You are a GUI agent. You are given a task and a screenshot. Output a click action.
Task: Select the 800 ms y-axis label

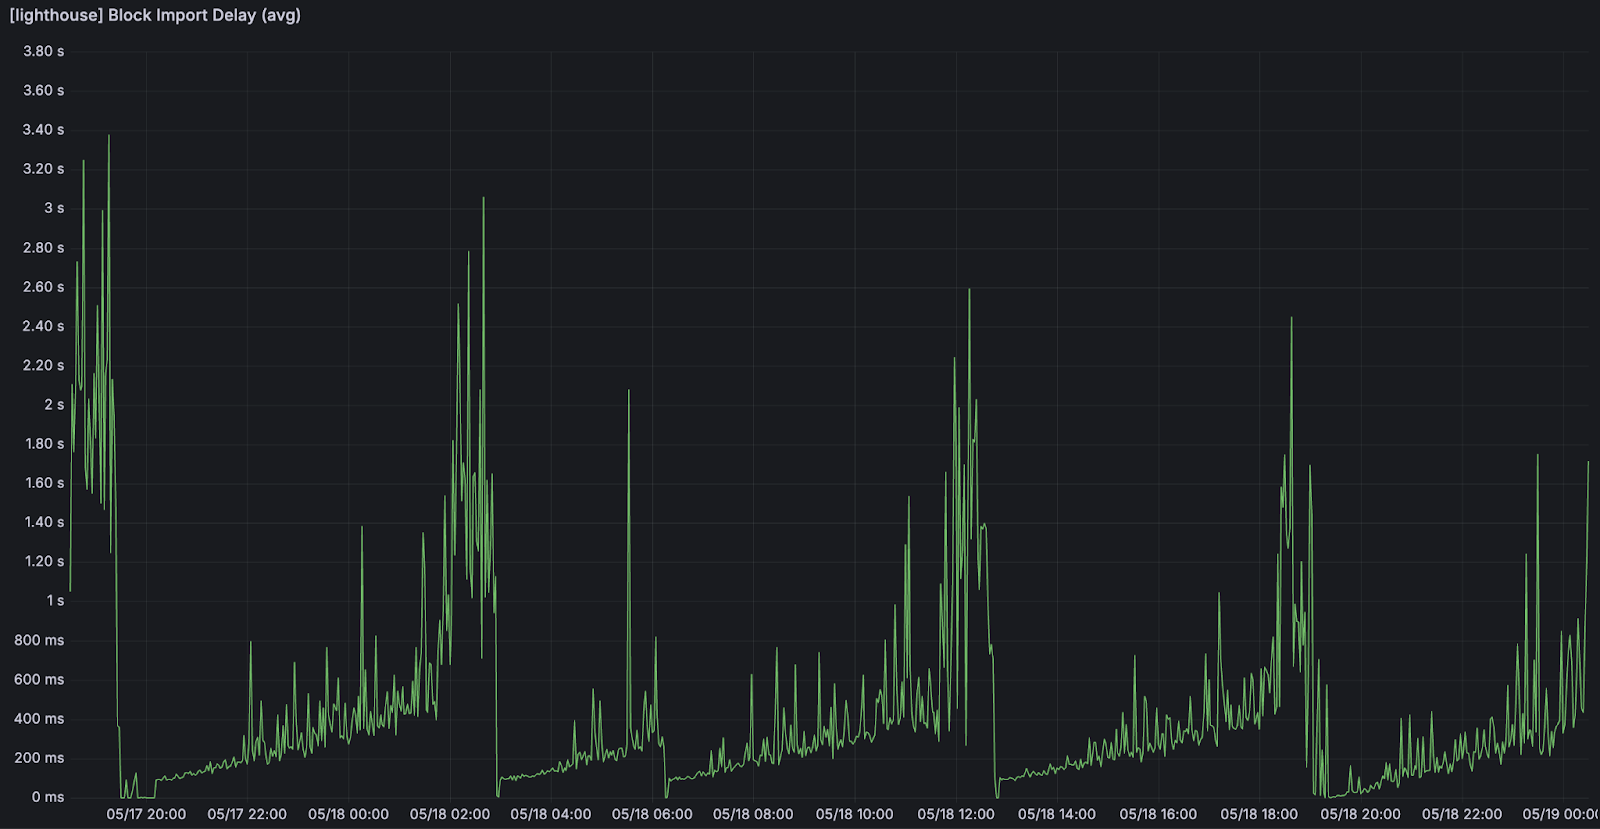(39, 640)
